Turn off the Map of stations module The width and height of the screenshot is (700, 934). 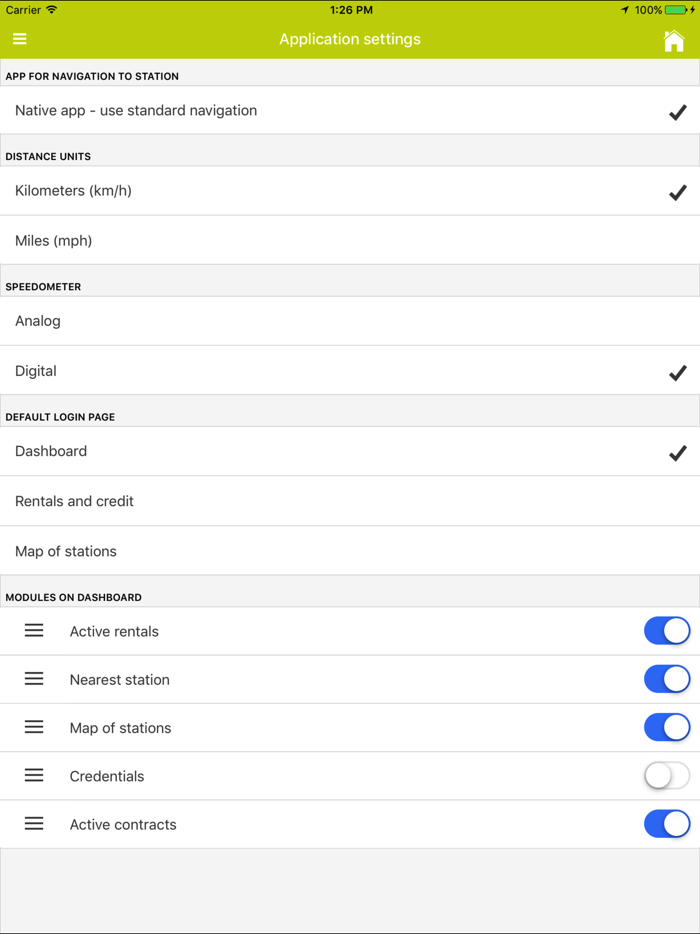coord(666,727)
